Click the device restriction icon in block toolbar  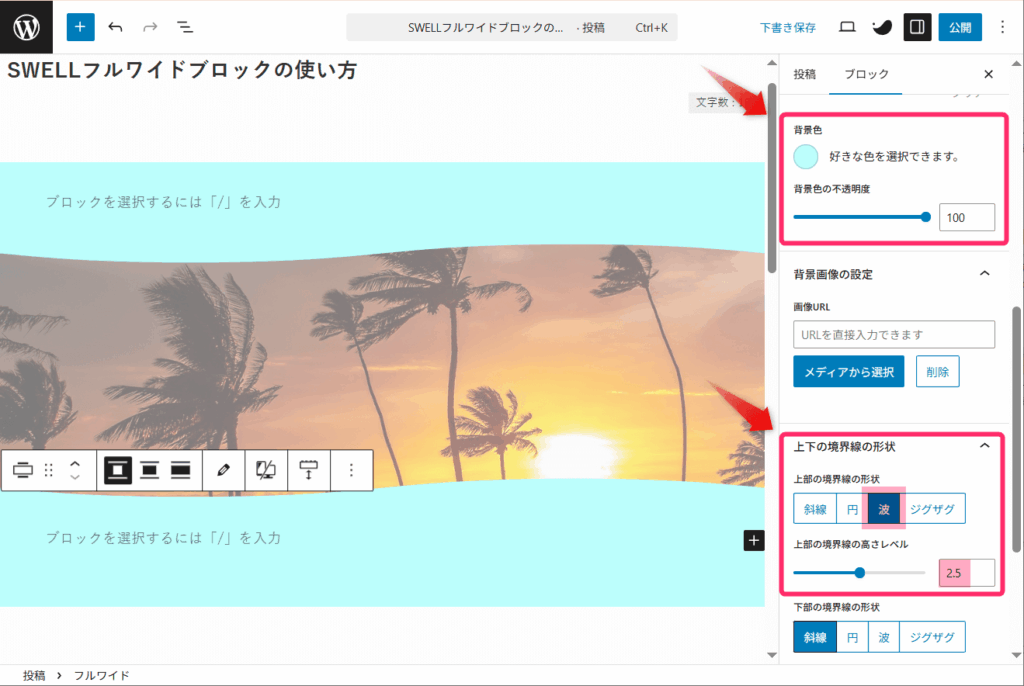click(x=266, y=470)
